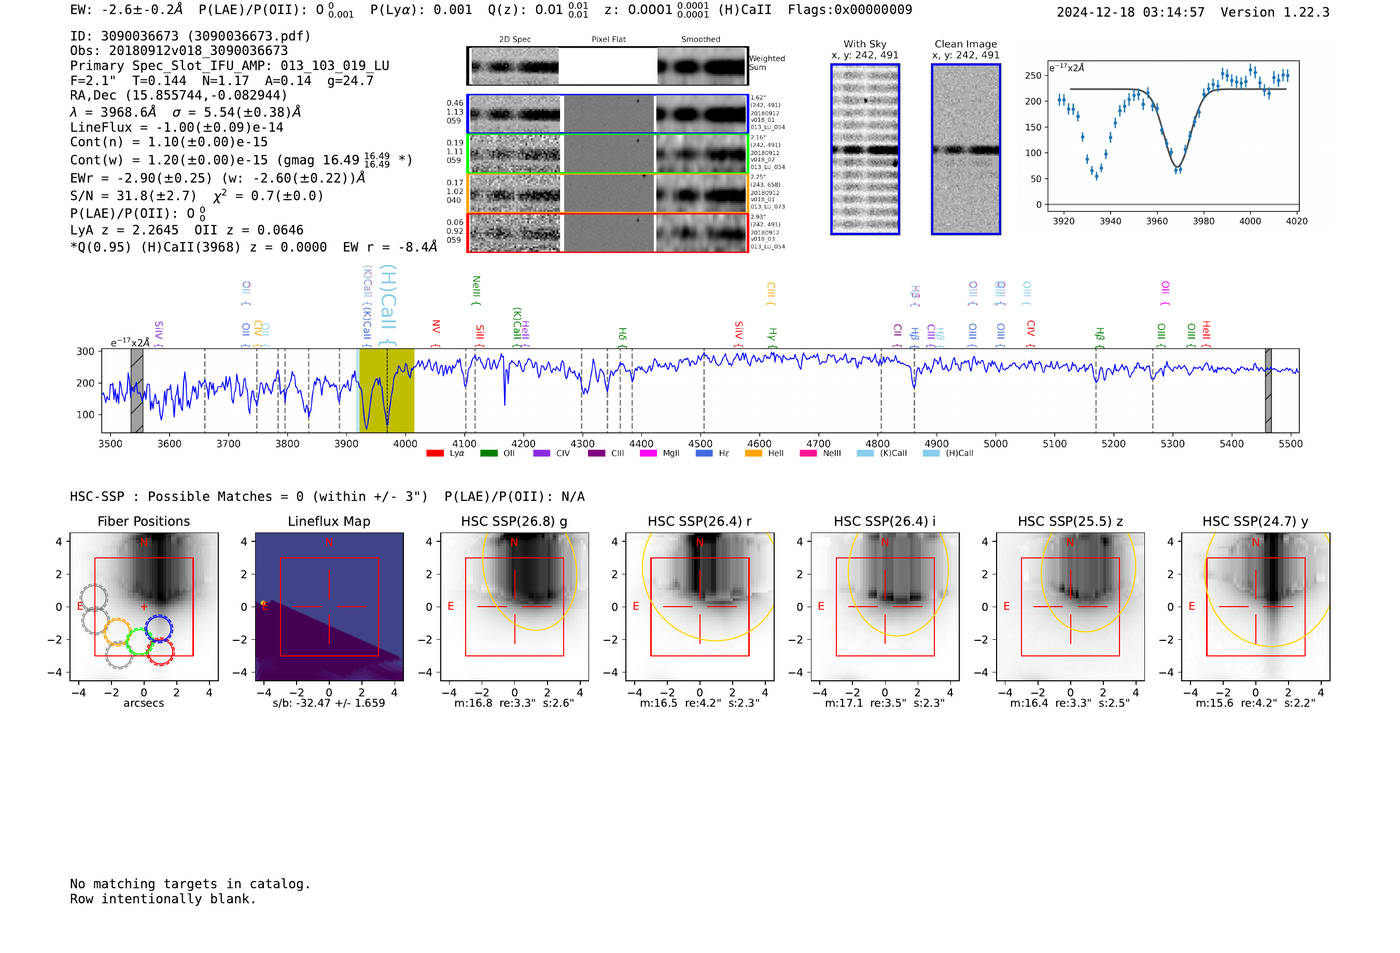Click the RA,Dec coordinates line
Screen dimensions: 1400x953
[179, 96]
